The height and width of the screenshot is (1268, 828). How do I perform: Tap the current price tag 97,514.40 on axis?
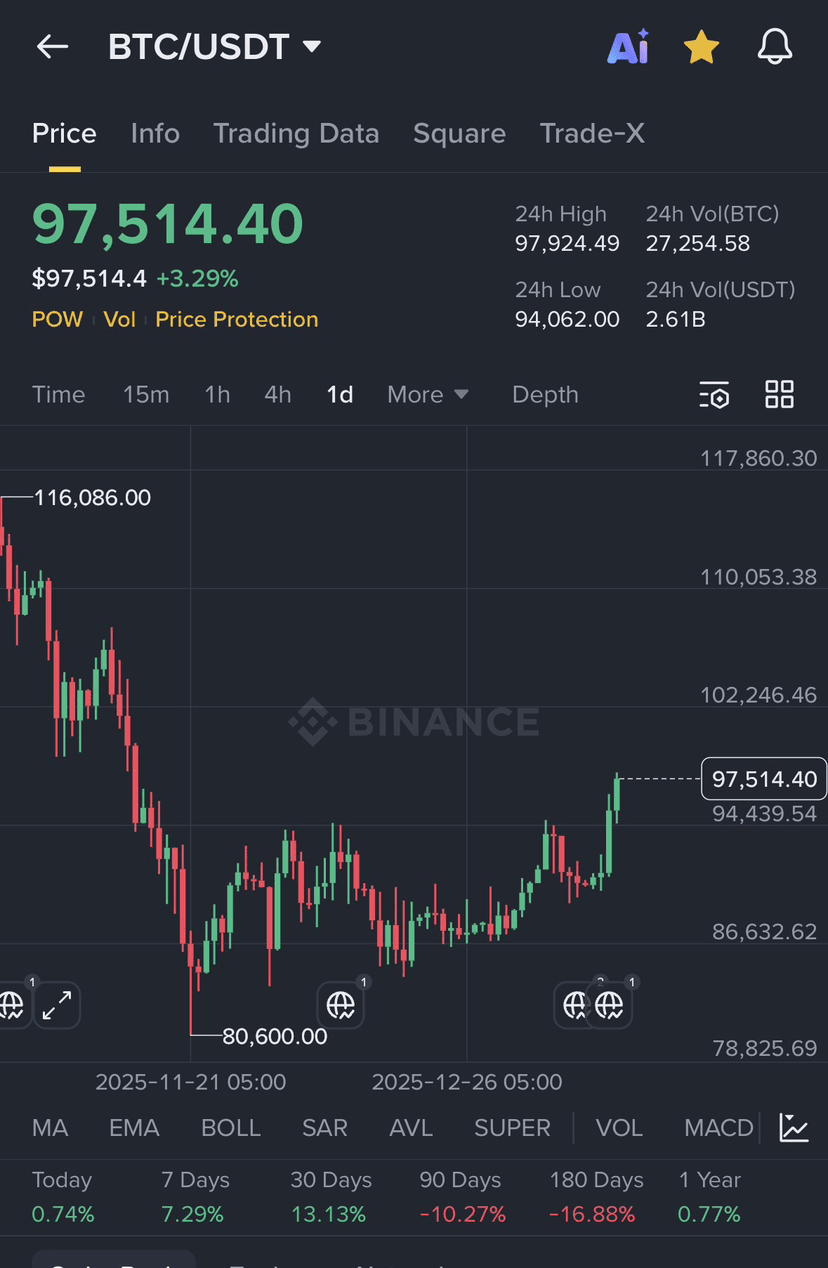tap(764, 779)
